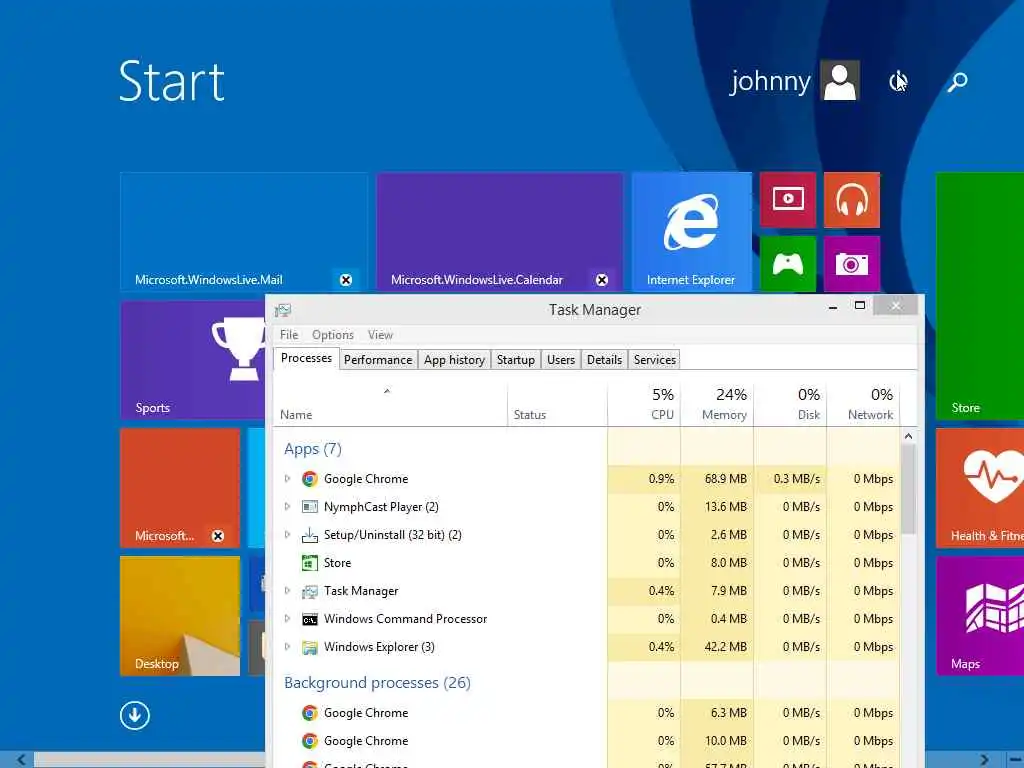The image size is (1024, 768).
Task: Click the 10.0 MB Google Chrome row icon
Action: 310,741
